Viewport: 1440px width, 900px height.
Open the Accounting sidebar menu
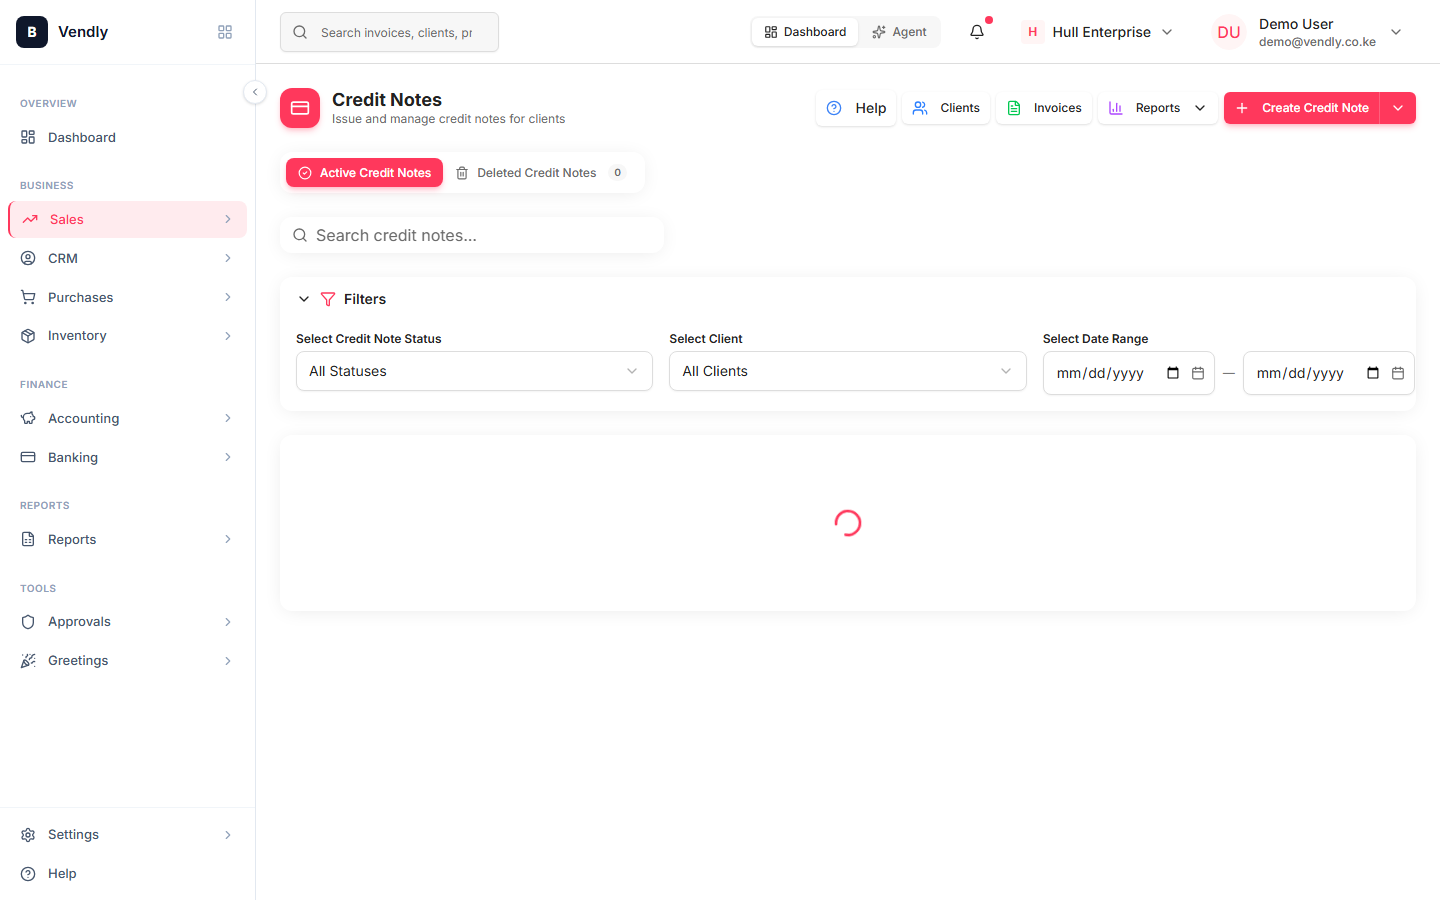(x=127, y=418)
